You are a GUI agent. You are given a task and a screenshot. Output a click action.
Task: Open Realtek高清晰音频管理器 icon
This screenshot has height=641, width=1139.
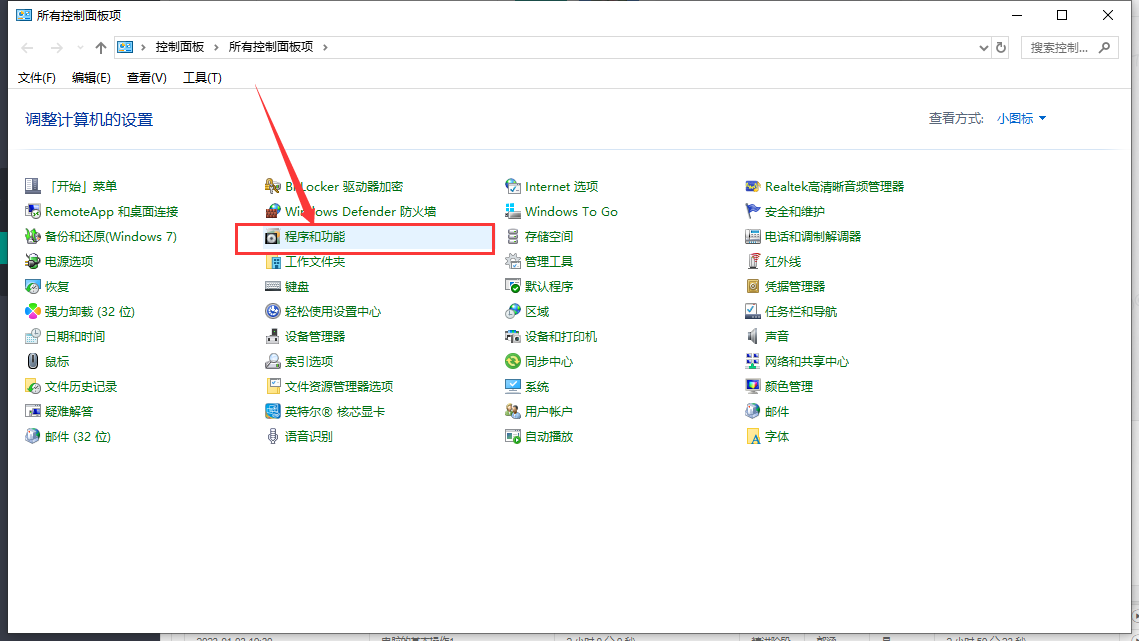pyautogui.click(x=753, y=186)
